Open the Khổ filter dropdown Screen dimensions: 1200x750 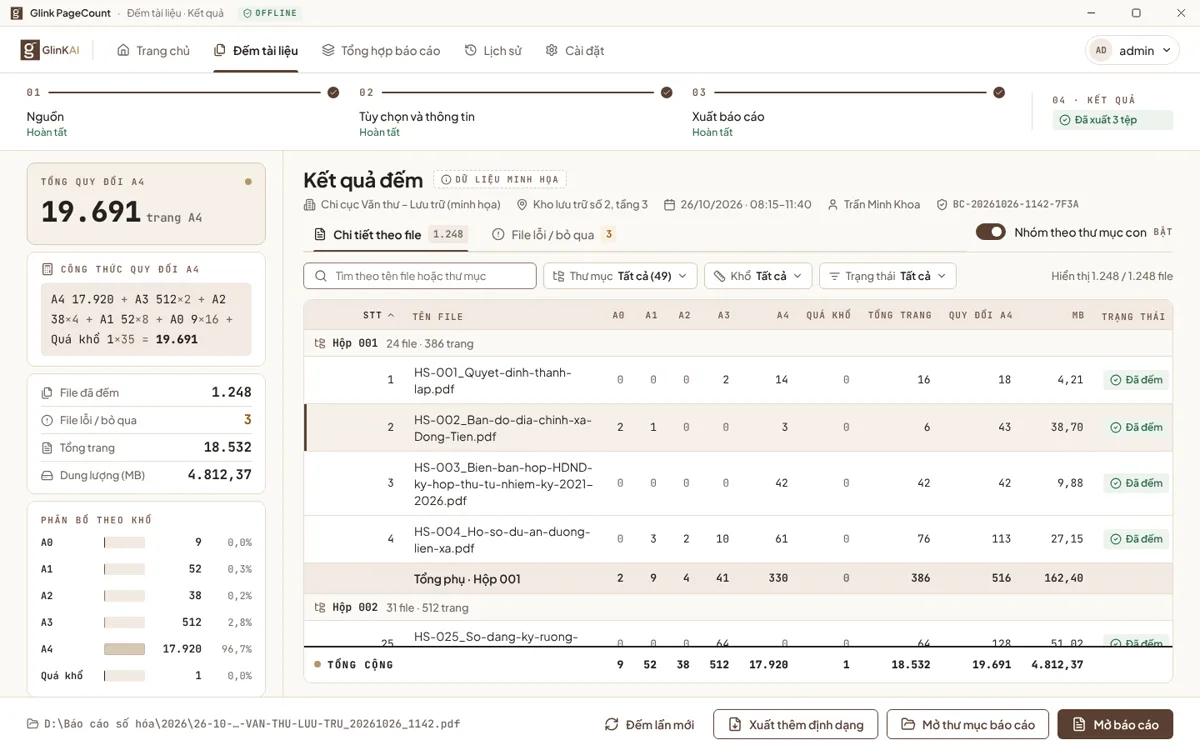[758, 276]
